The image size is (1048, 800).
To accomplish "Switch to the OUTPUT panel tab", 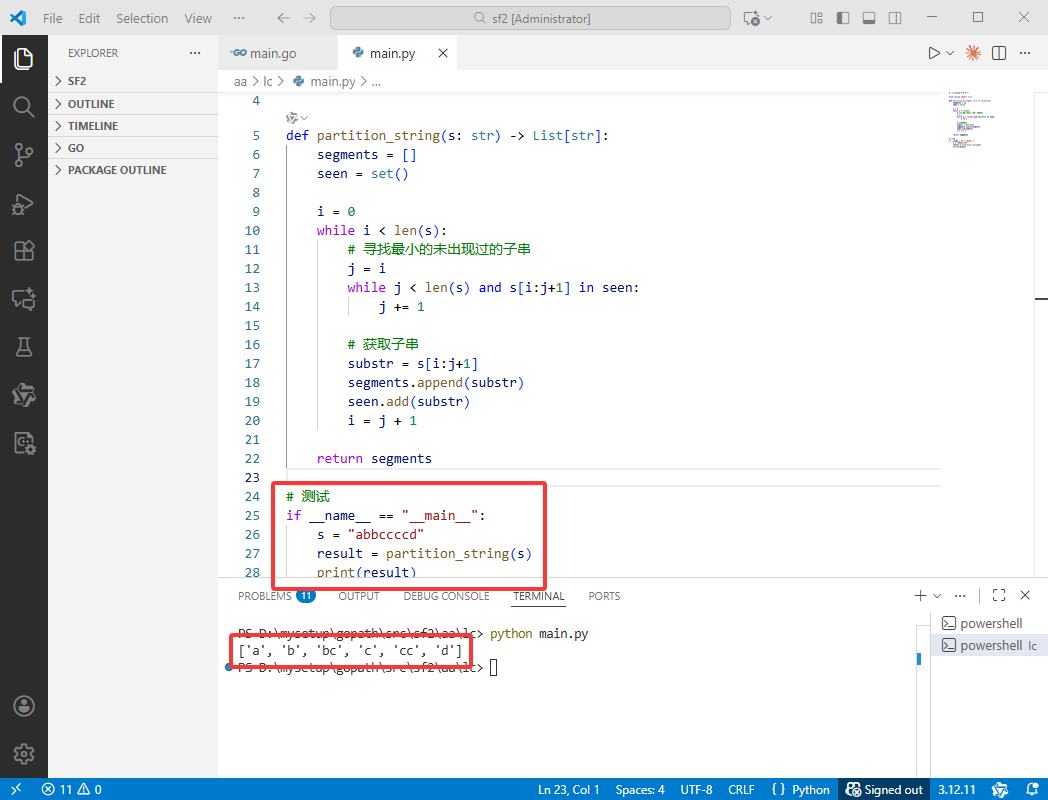I will pyautogui.click(x=358, y=595).
